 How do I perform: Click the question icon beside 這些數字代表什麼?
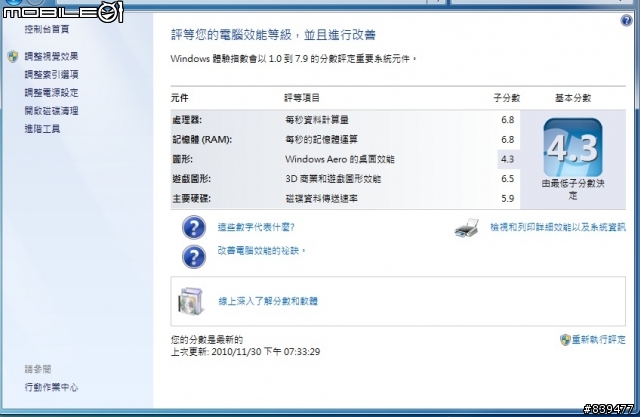[x=194, y=227]
